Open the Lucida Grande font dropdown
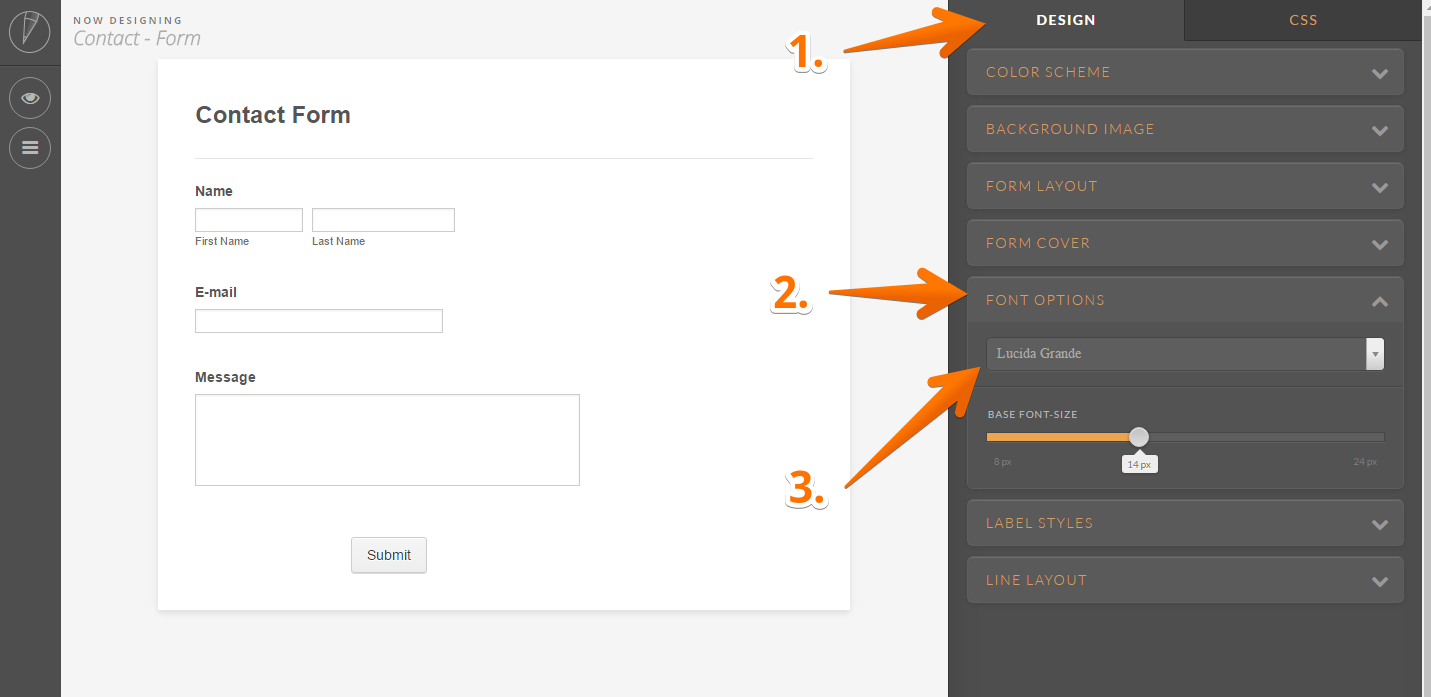 point(1185,354)
